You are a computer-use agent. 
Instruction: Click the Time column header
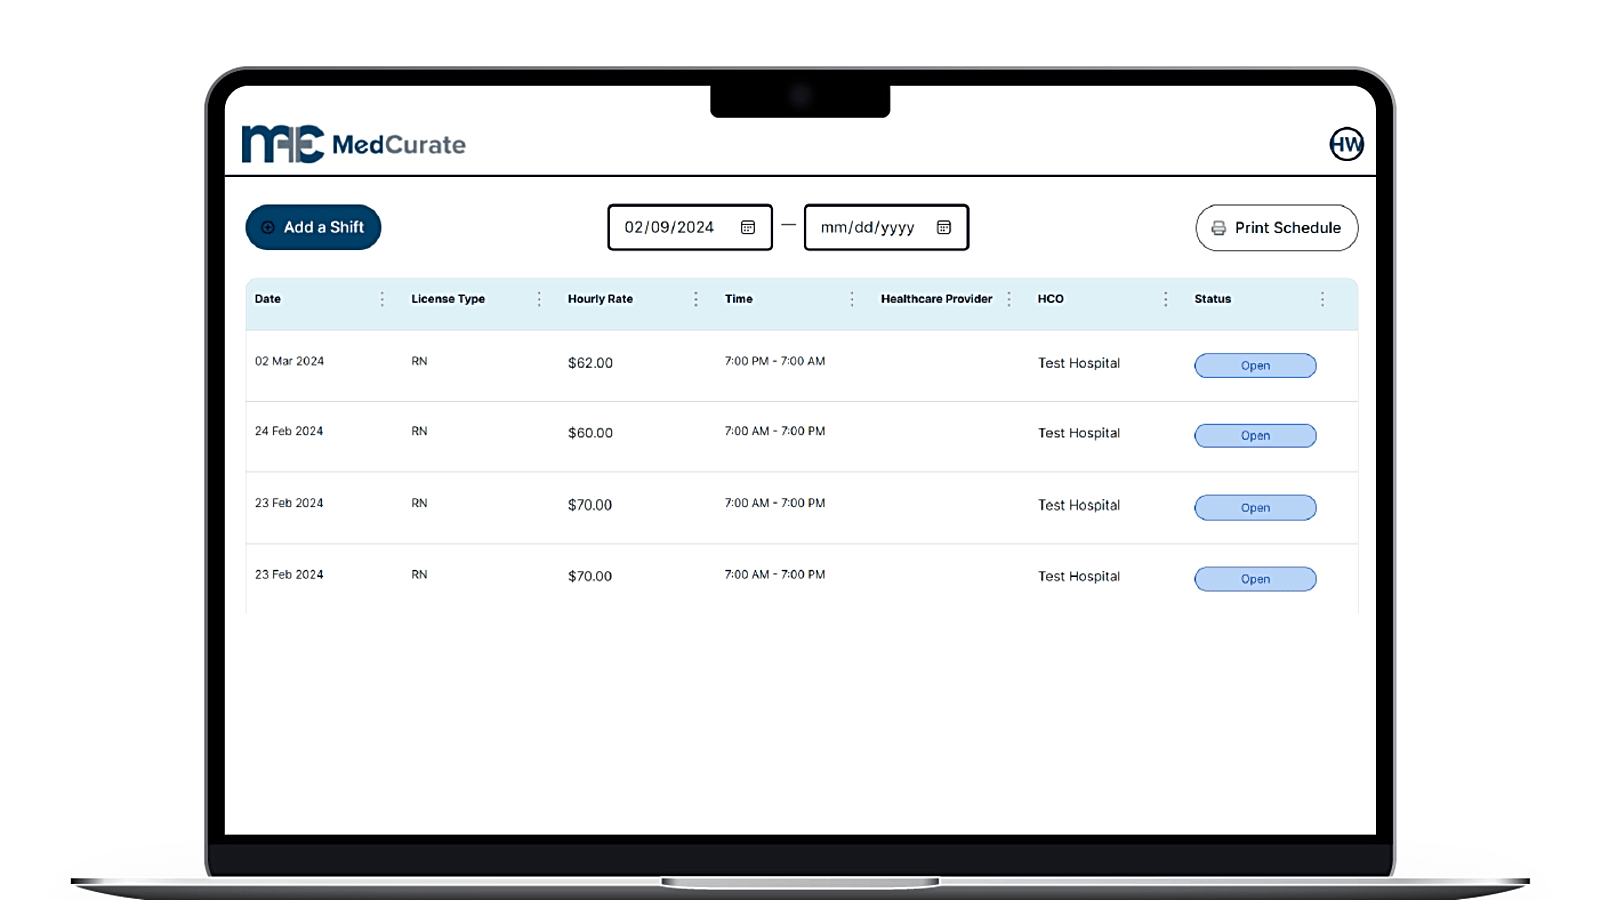point(739,299)
